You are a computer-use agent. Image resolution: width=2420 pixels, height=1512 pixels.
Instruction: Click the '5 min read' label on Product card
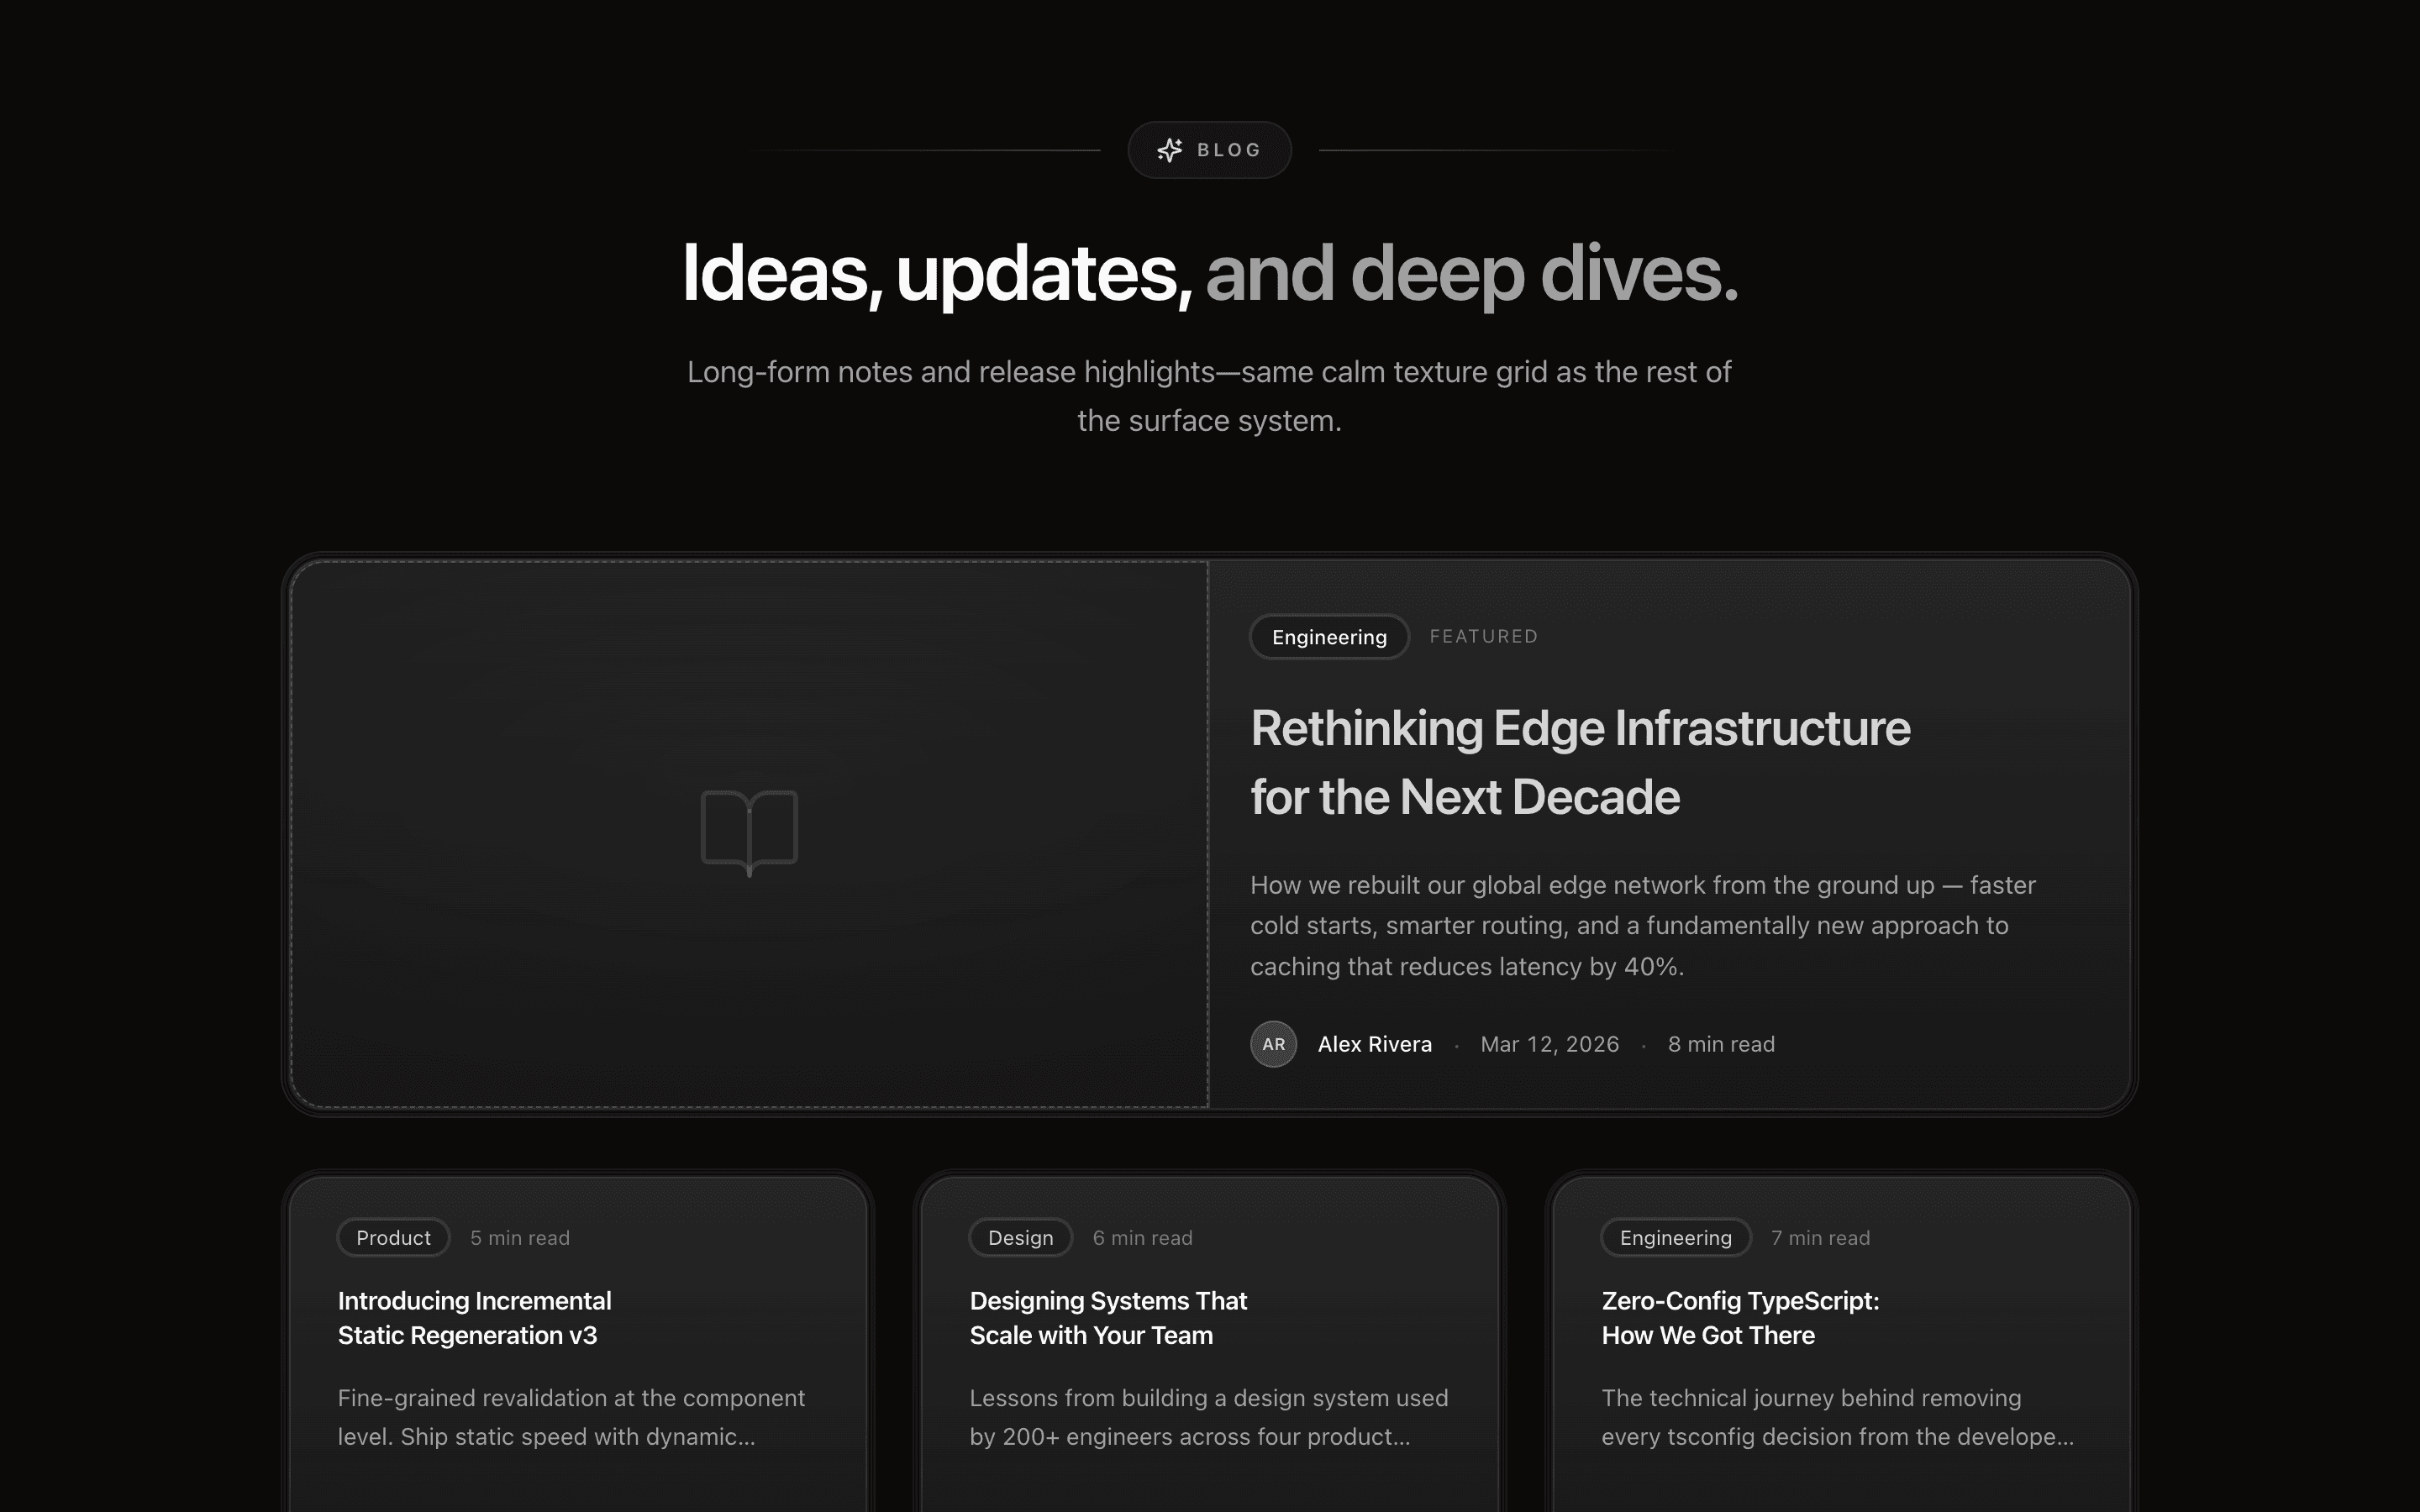tap(520, 1237)
